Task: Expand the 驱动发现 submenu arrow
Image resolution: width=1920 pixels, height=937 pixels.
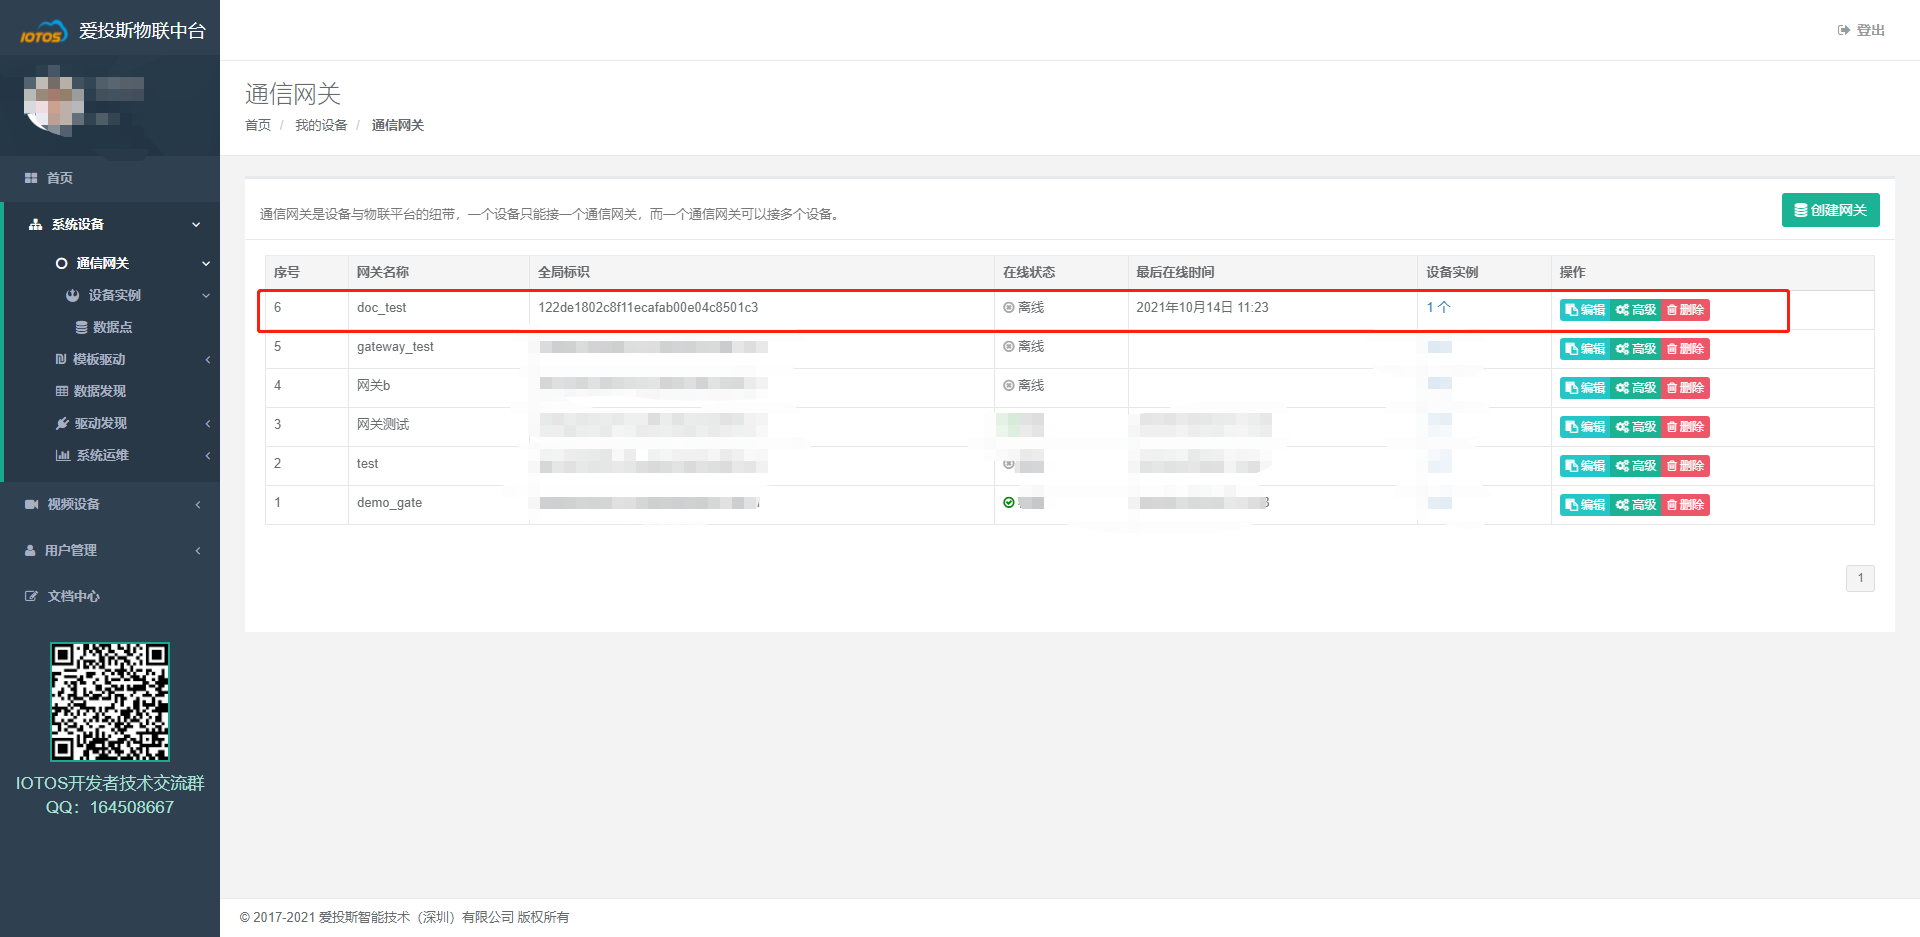Action: (x=207, y=423)
